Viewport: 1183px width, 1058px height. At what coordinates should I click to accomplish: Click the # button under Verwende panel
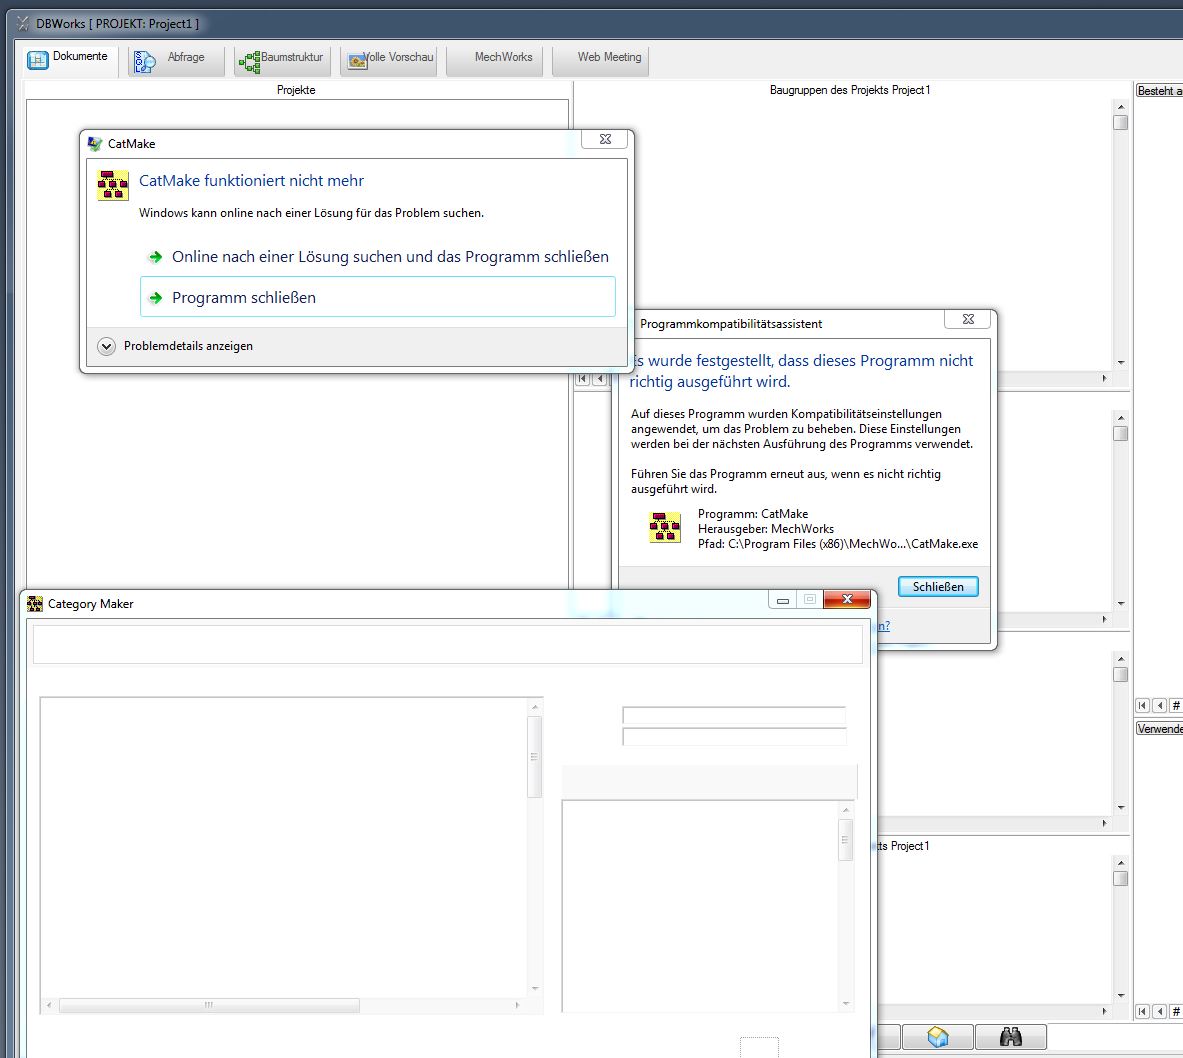1175,1011
